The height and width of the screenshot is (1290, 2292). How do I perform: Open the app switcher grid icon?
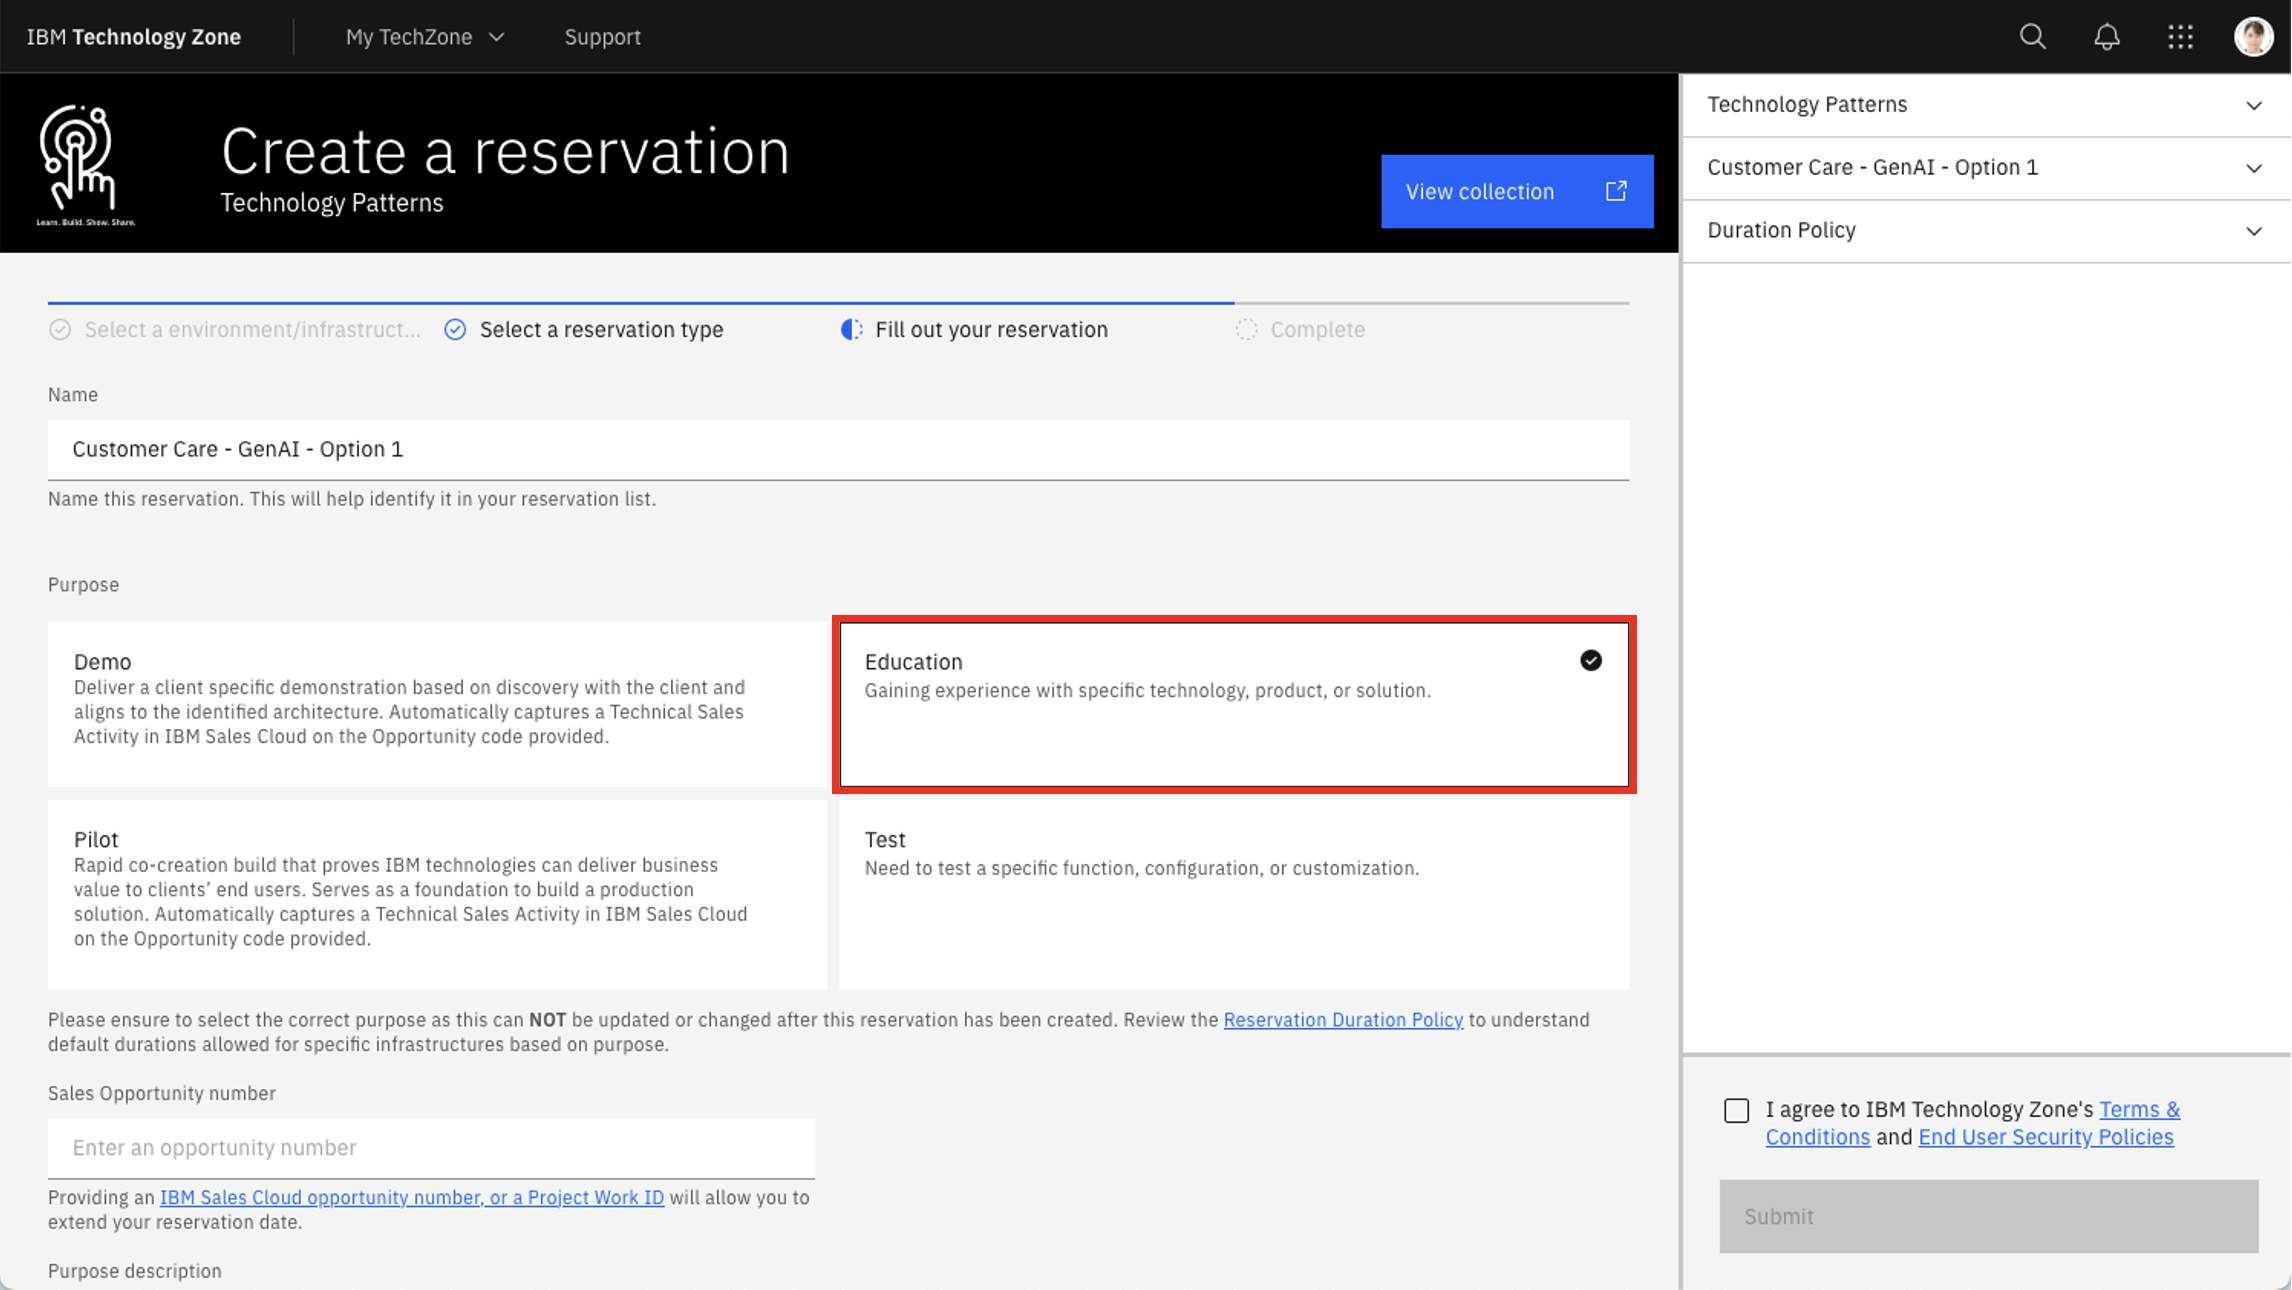(x=2180, y=37)
